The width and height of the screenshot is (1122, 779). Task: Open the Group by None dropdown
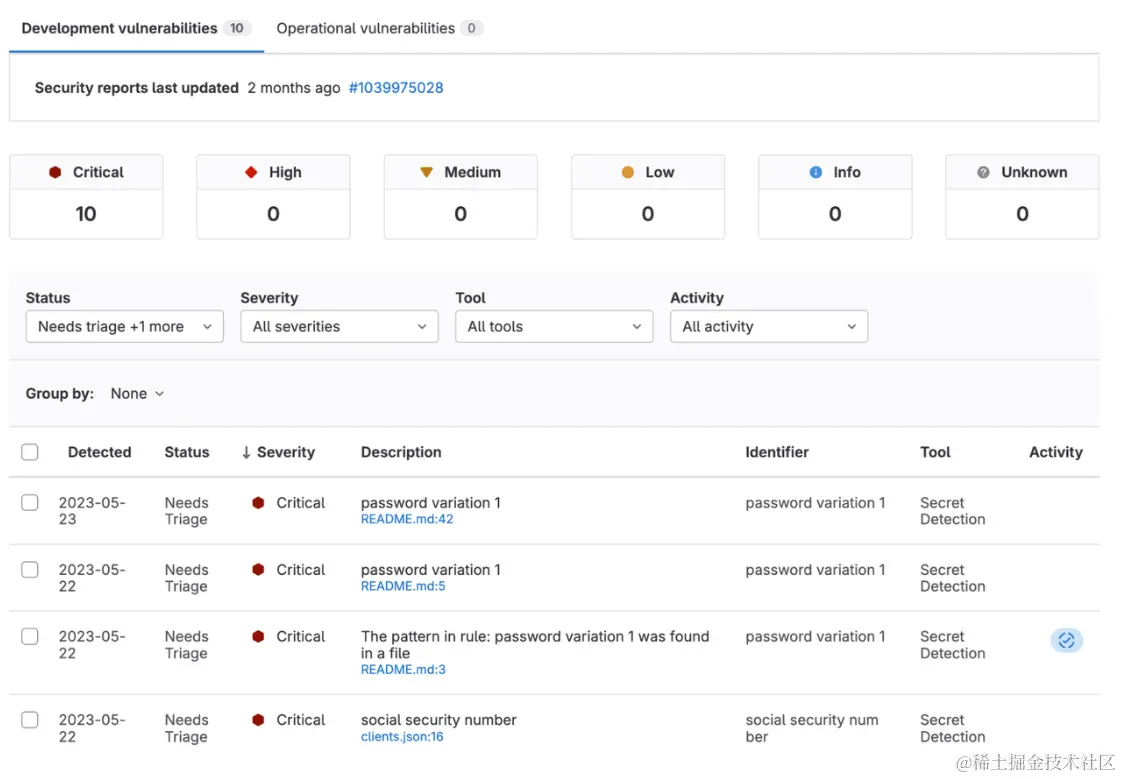click(x=137, y=394)
